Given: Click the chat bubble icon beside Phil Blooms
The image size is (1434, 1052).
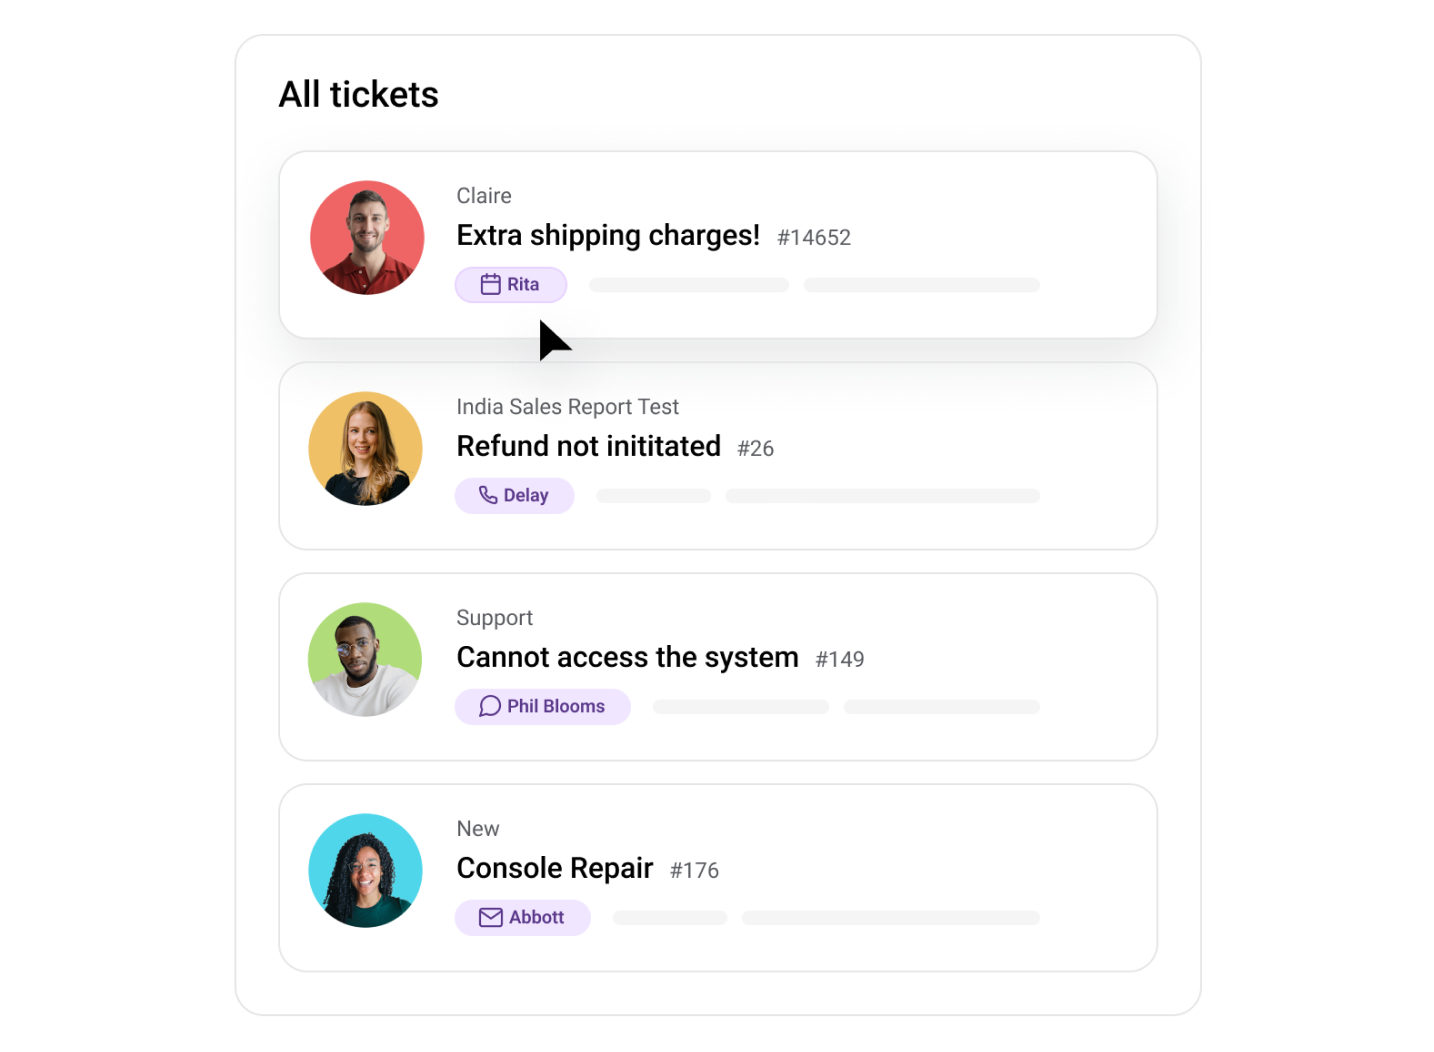Looking at the screenshot, I should pos(489,706).
